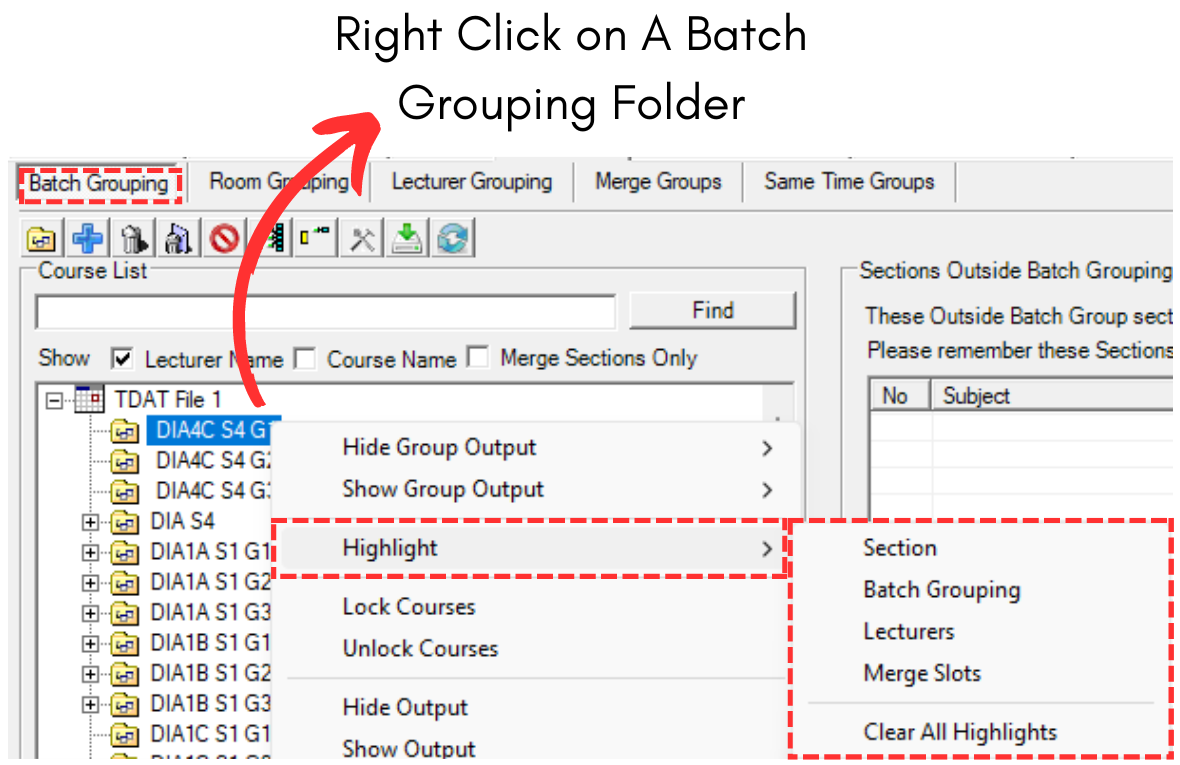
Task: Click the folder icon in the grouping toolbar
Action: (x=42, y=239)
